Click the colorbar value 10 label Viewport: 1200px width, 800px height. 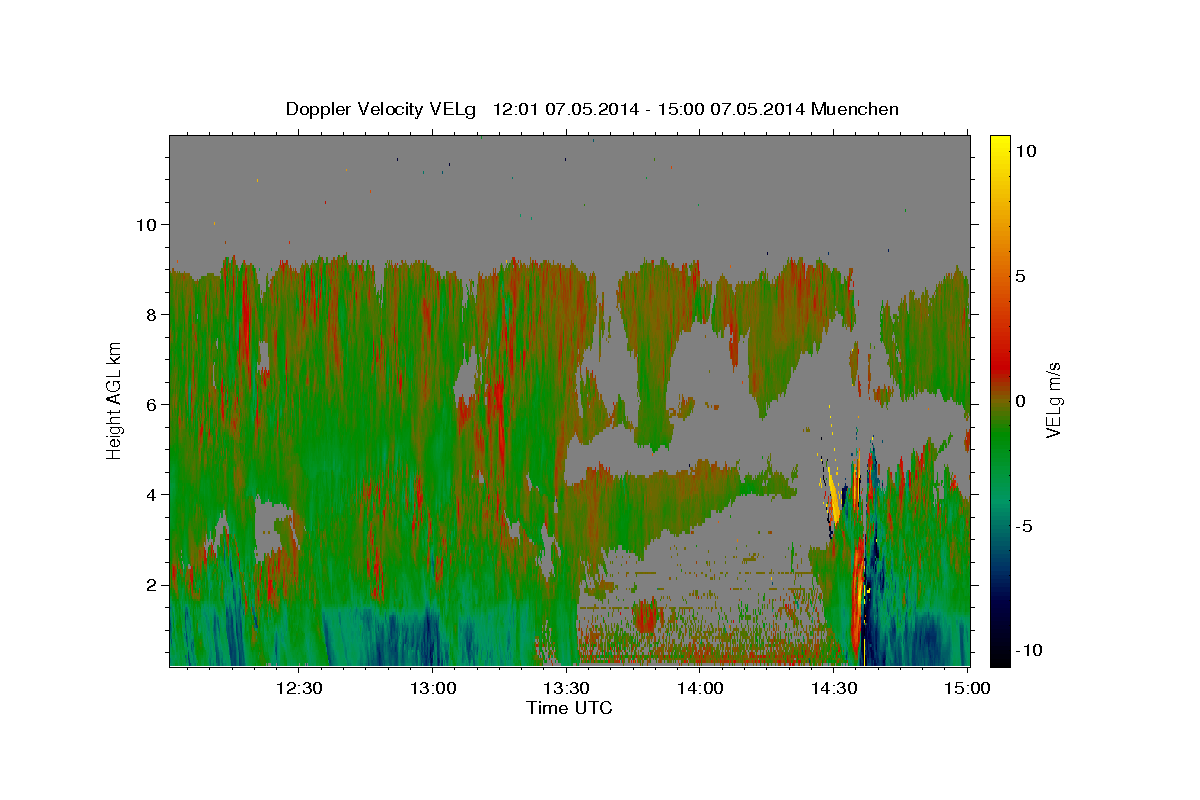1025,151
